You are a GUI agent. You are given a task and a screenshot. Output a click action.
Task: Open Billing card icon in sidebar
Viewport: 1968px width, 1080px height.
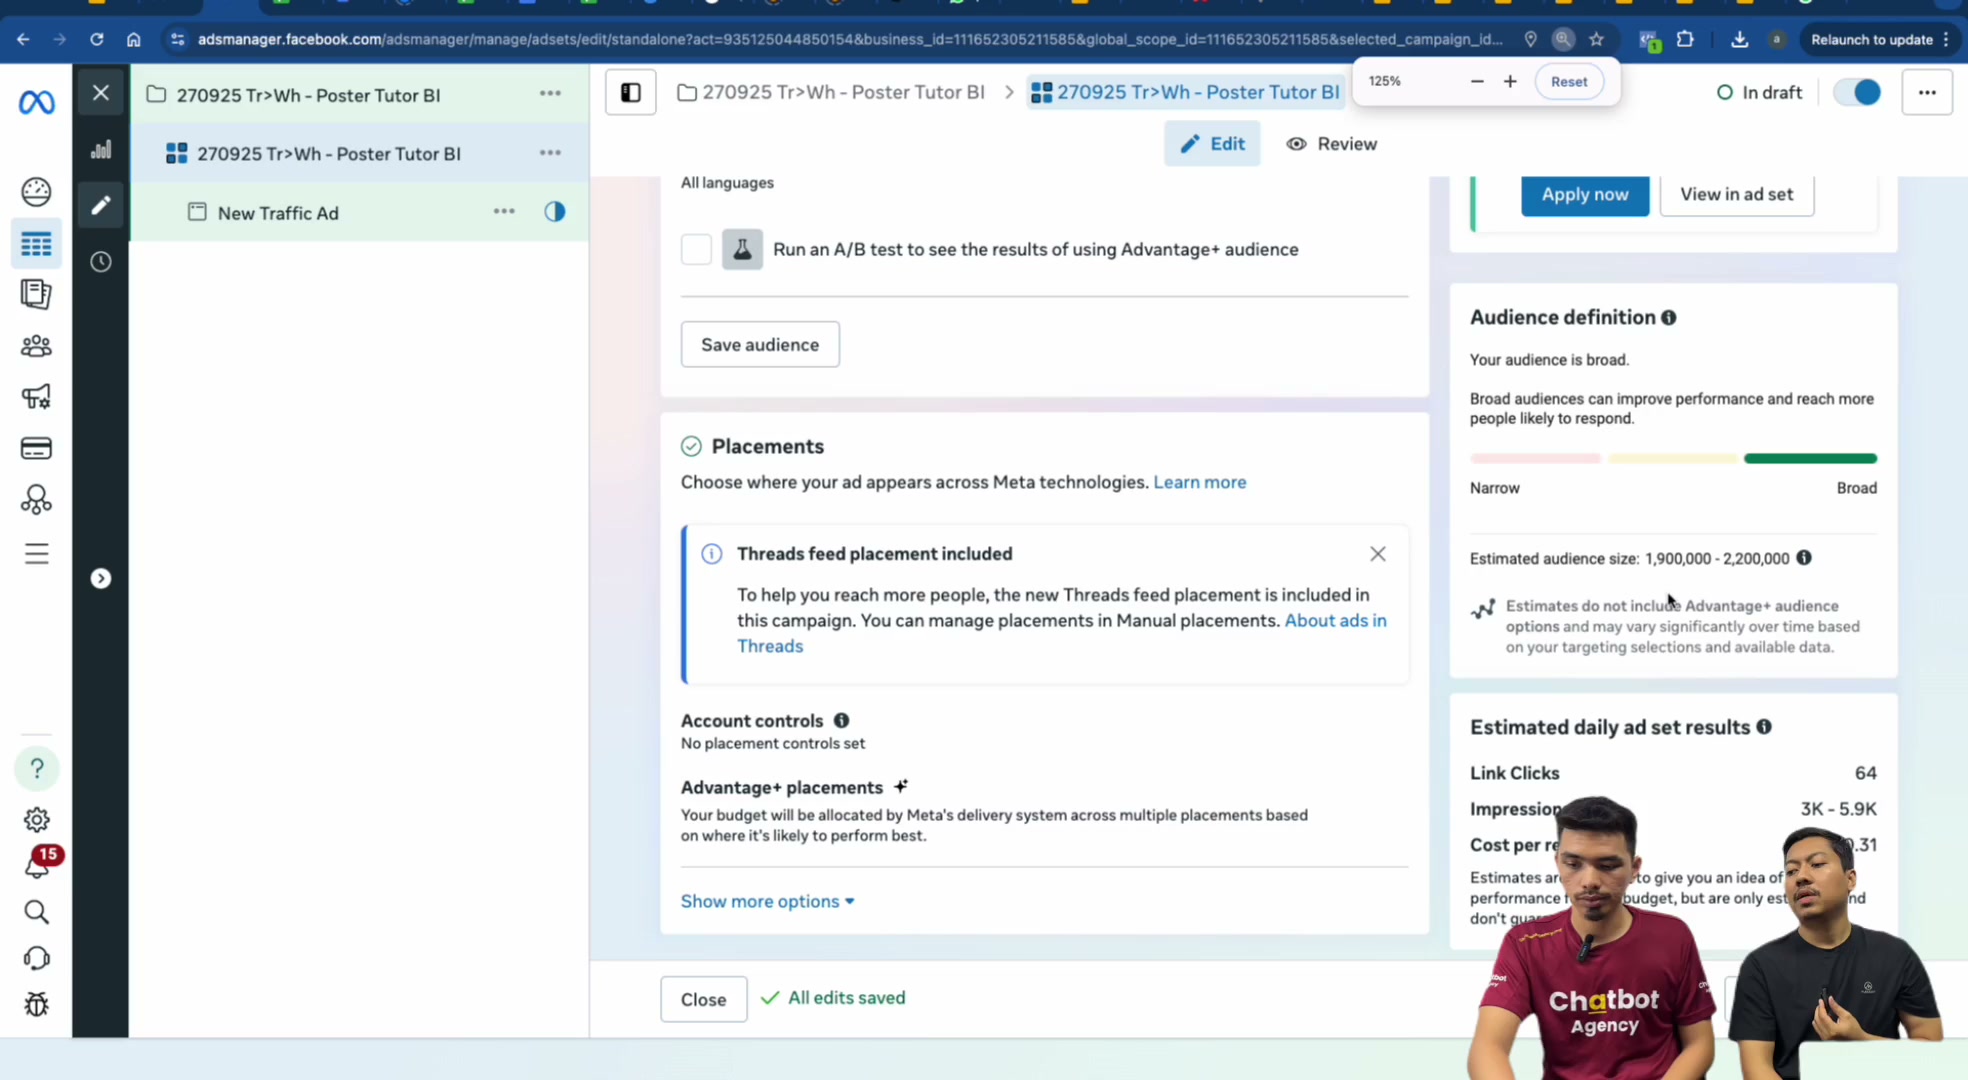coord(36,448)
